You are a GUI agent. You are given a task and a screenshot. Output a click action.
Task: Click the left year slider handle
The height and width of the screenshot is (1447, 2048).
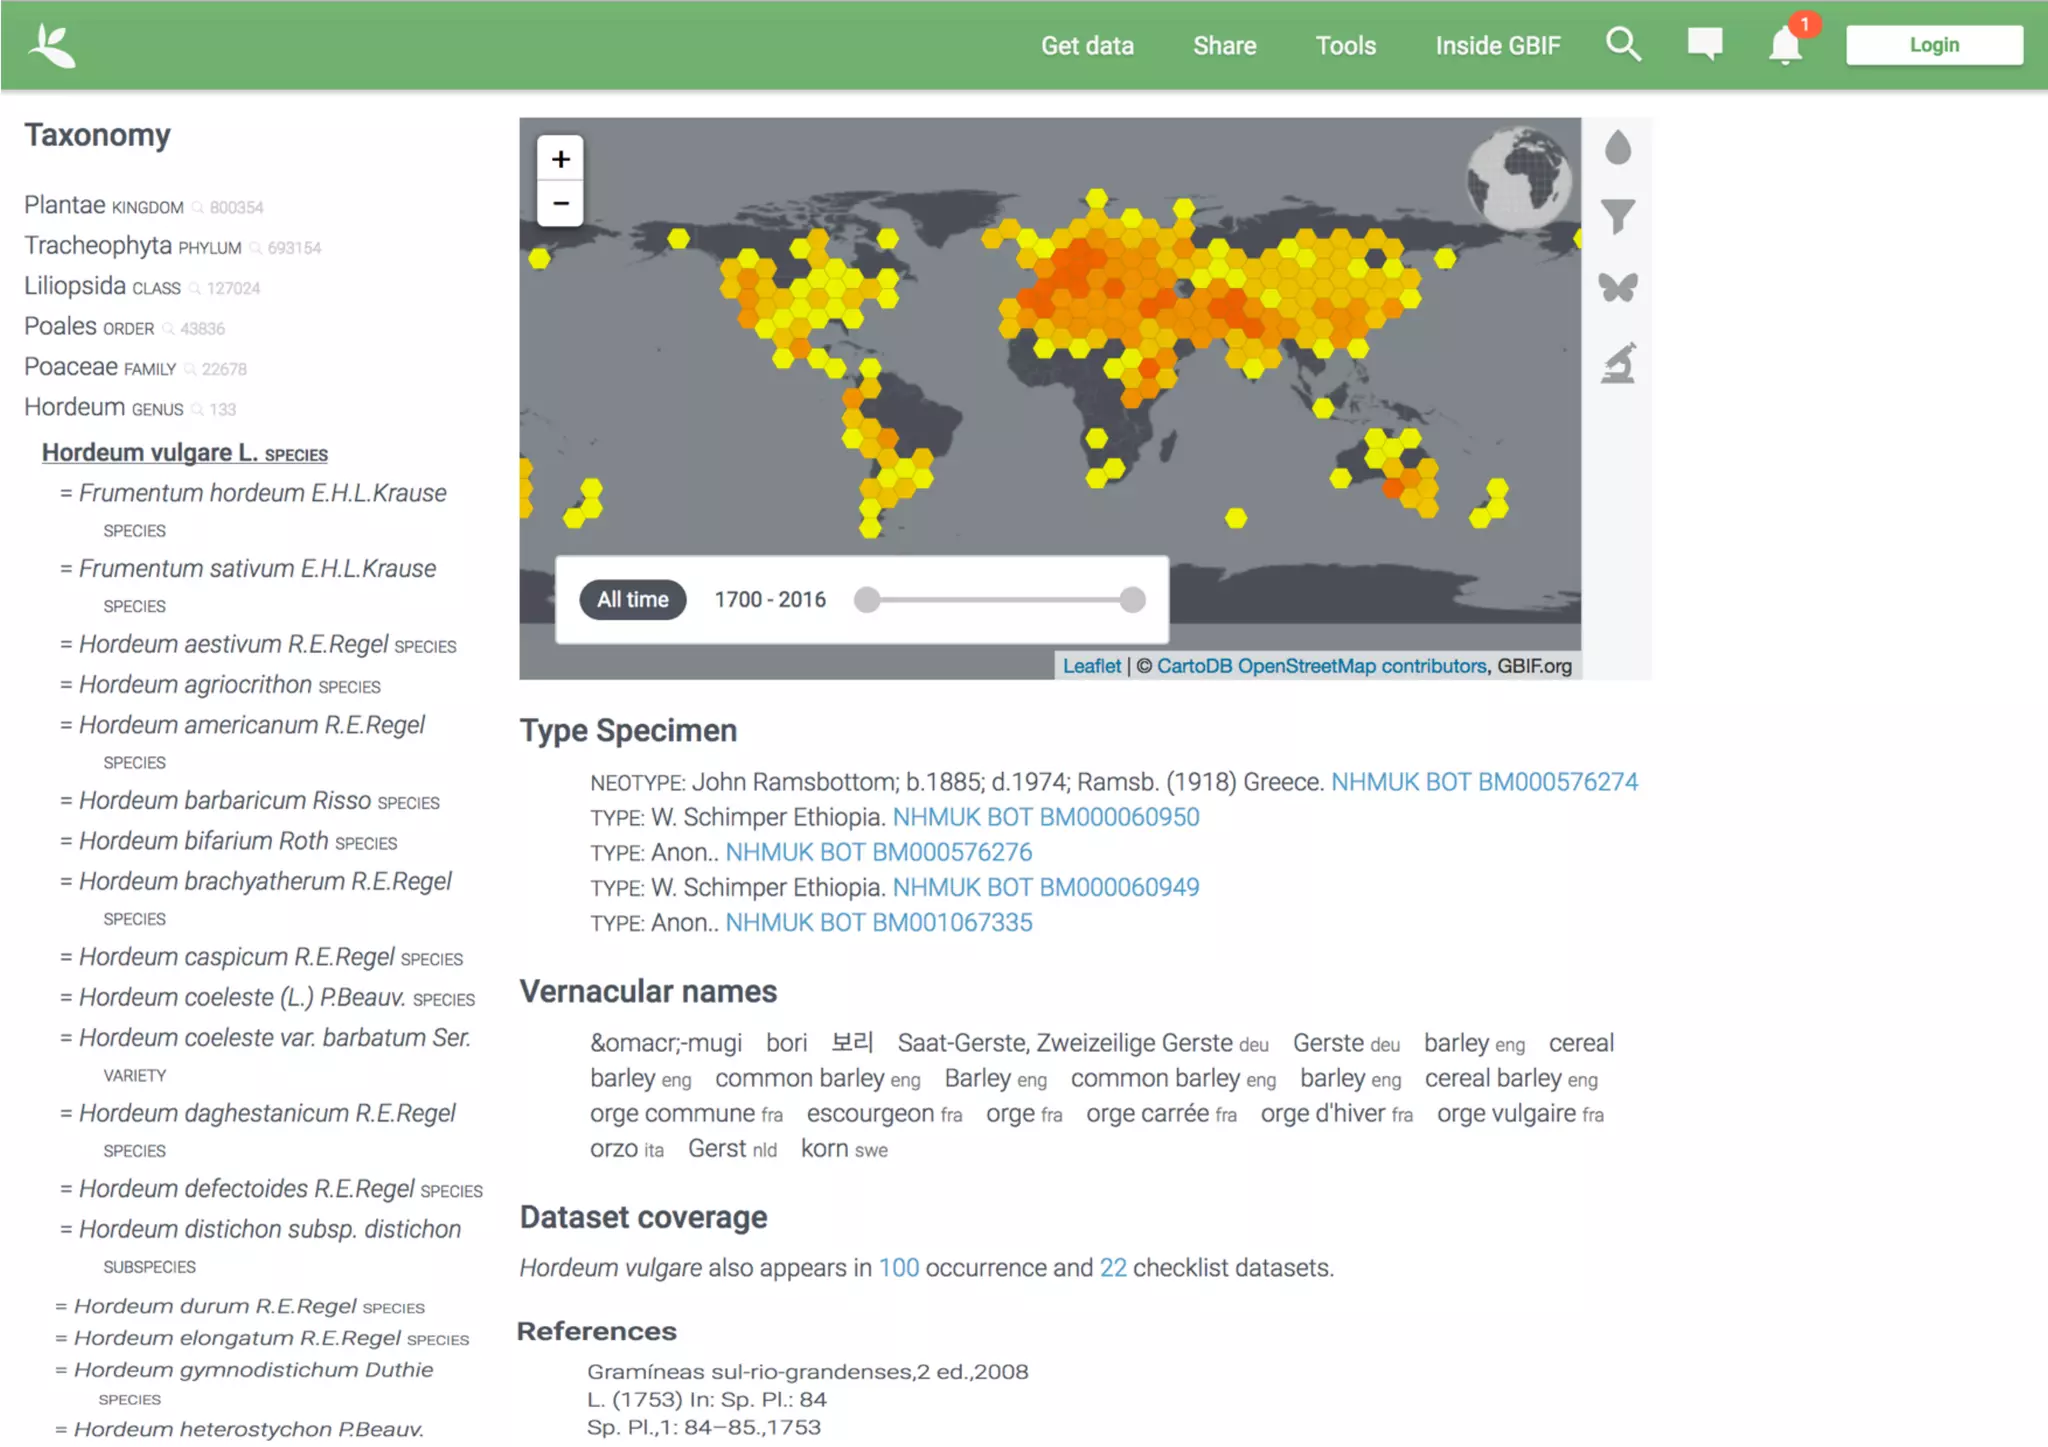click(867, 600)
